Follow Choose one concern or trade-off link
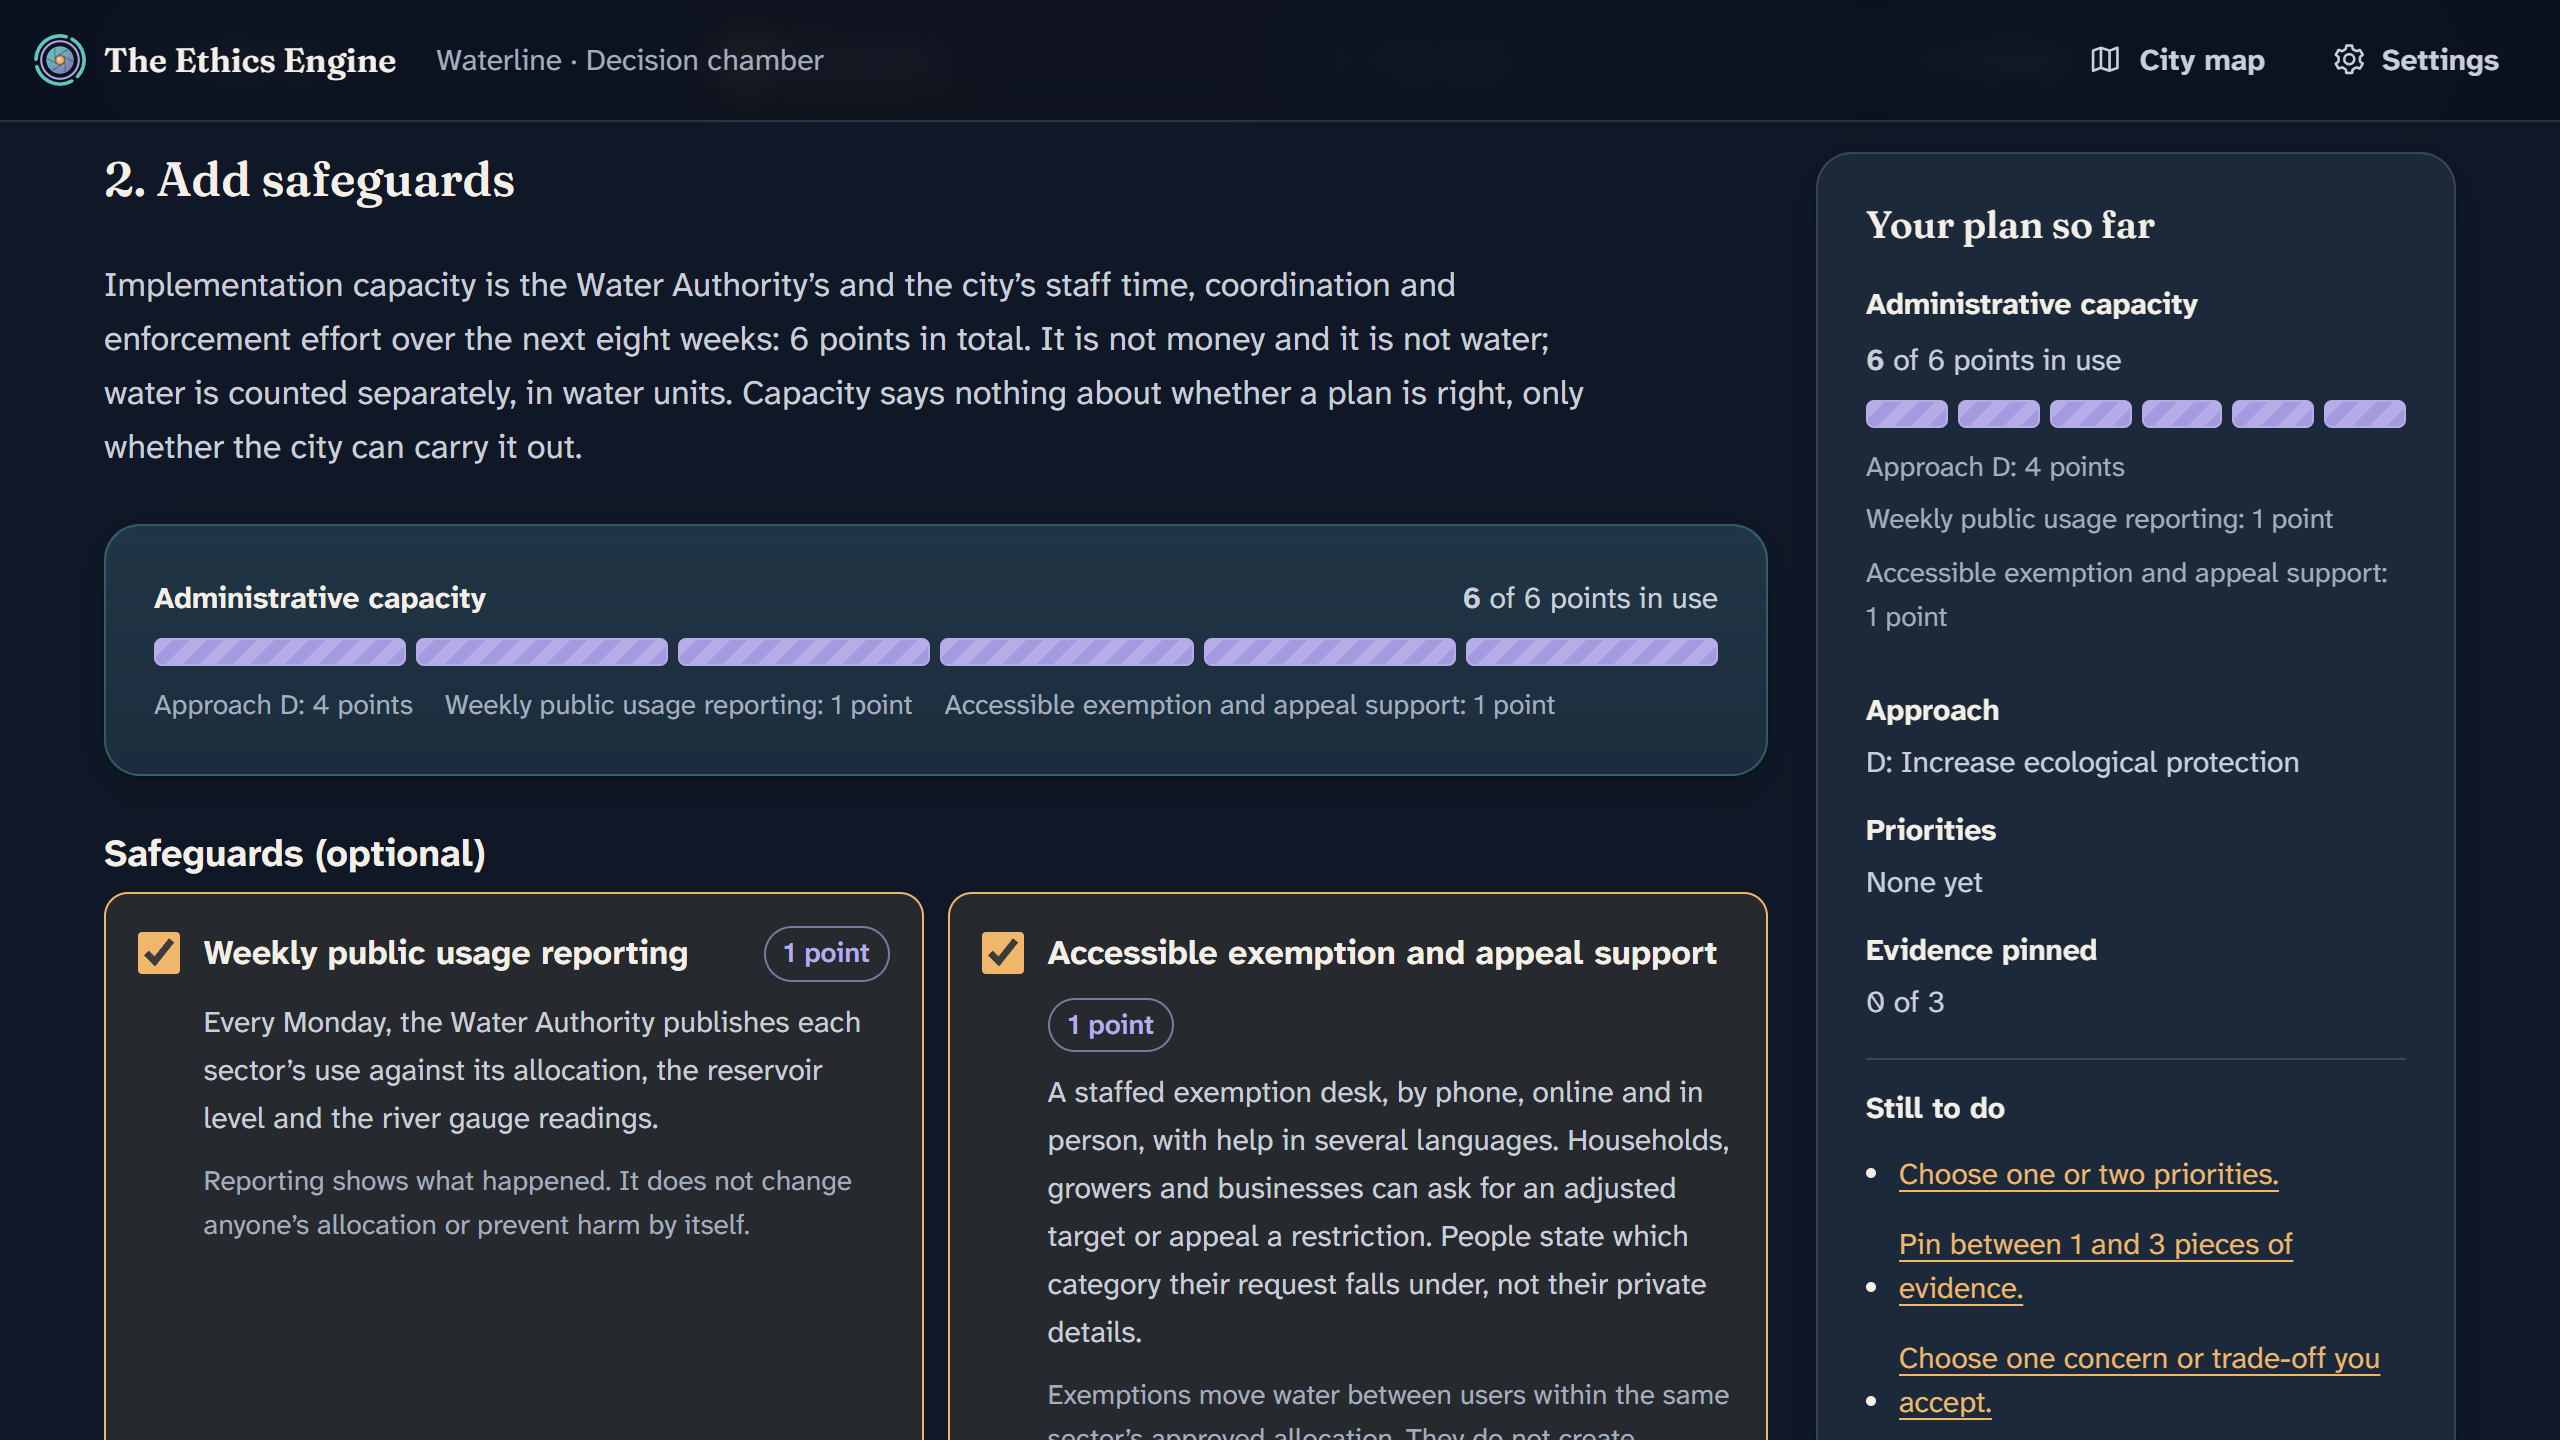Viewport: 2560px width, 1440px height. click(2139, 1380)
